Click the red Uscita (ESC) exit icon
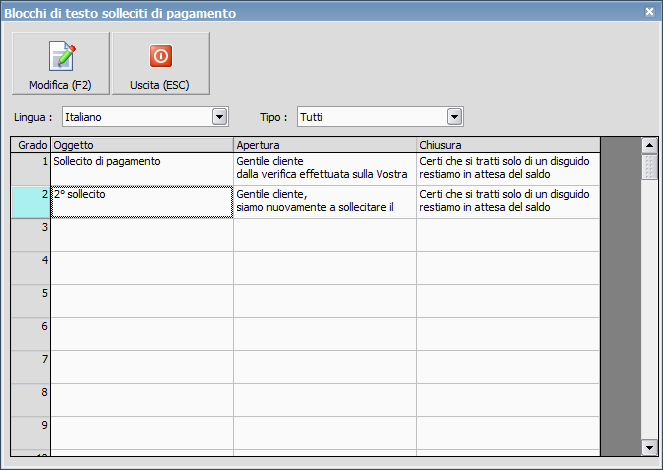Viewport: 663px width, 470px height. (160, 56)
